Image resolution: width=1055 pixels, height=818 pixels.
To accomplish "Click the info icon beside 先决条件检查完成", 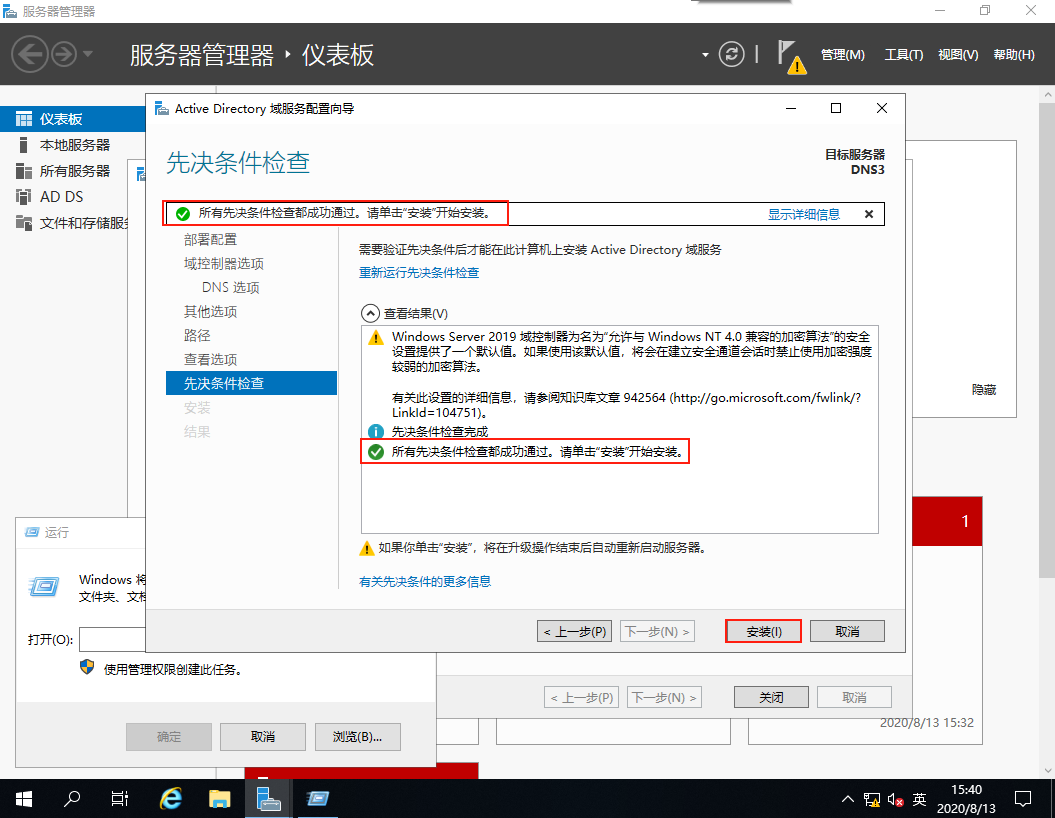I will point(375,432).
